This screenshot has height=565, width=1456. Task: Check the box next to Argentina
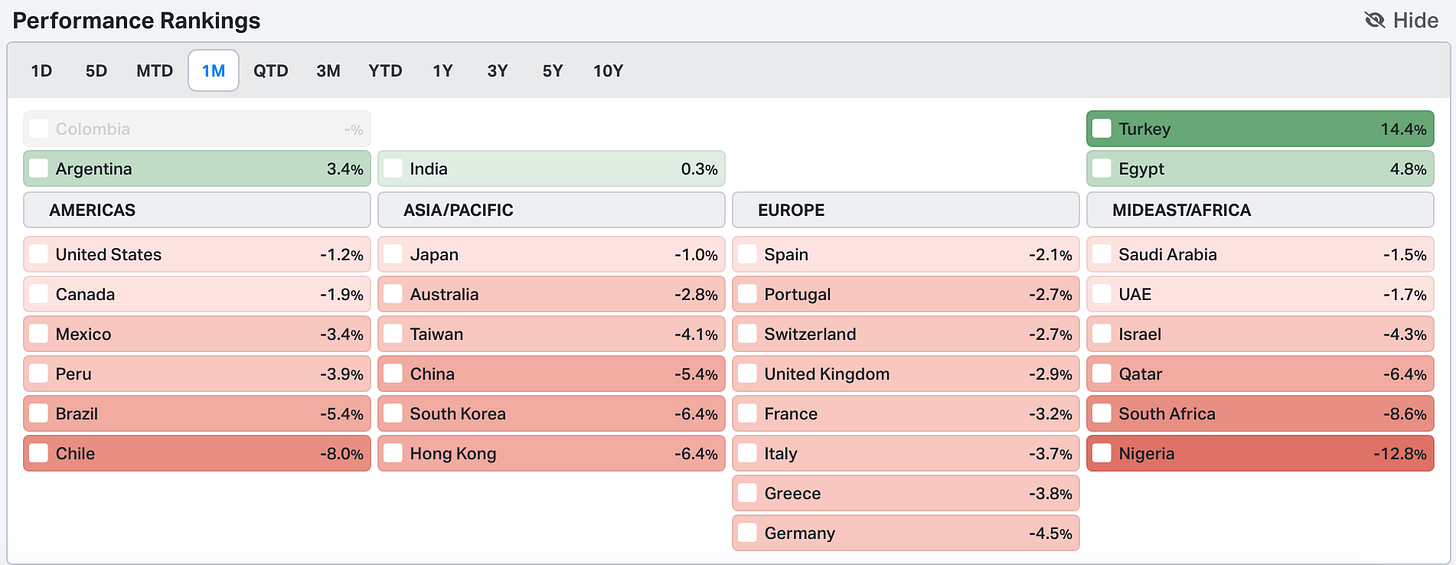click(39, 169)
